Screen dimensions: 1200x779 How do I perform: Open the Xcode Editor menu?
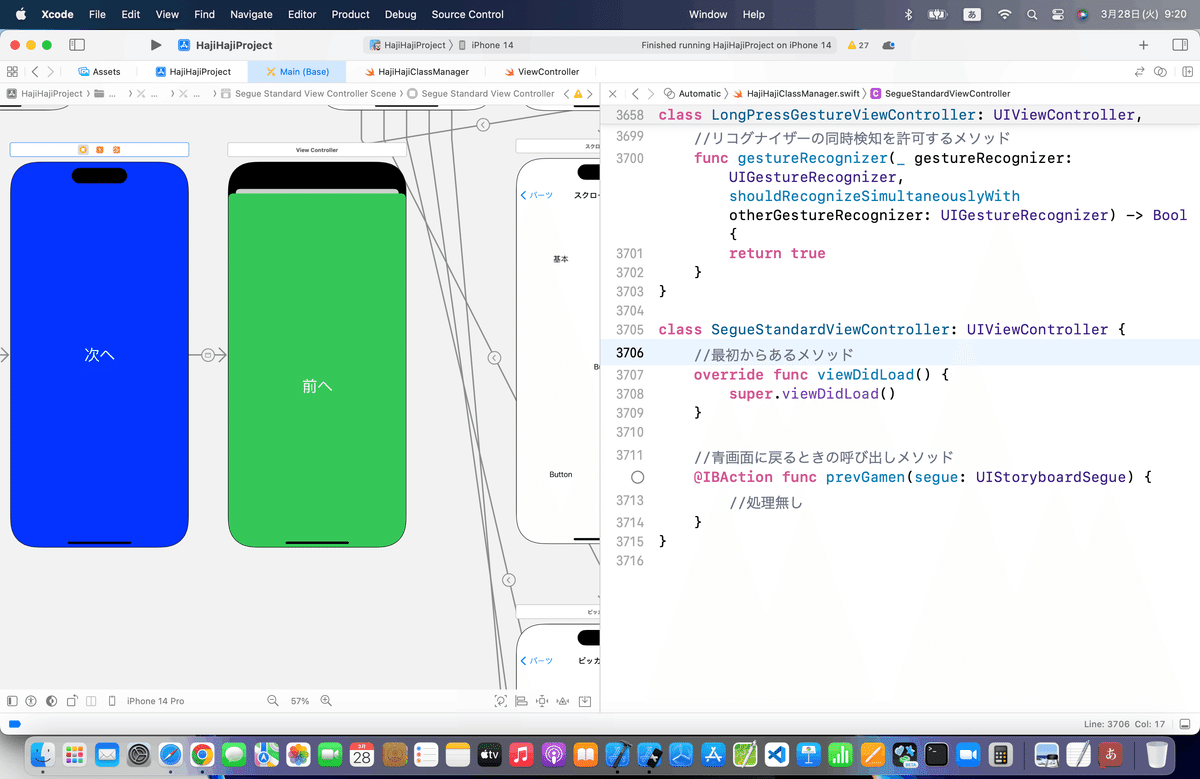pyautogui.click(x=302, y=15)
